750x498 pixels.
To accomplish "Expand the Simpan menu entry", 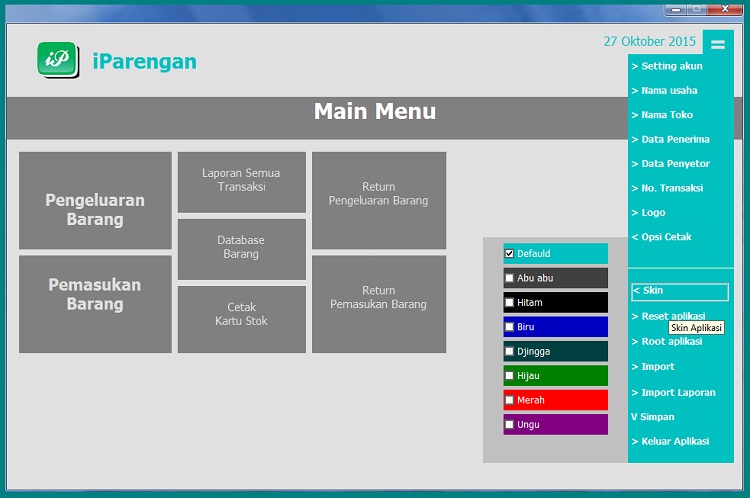I will 653,417.
